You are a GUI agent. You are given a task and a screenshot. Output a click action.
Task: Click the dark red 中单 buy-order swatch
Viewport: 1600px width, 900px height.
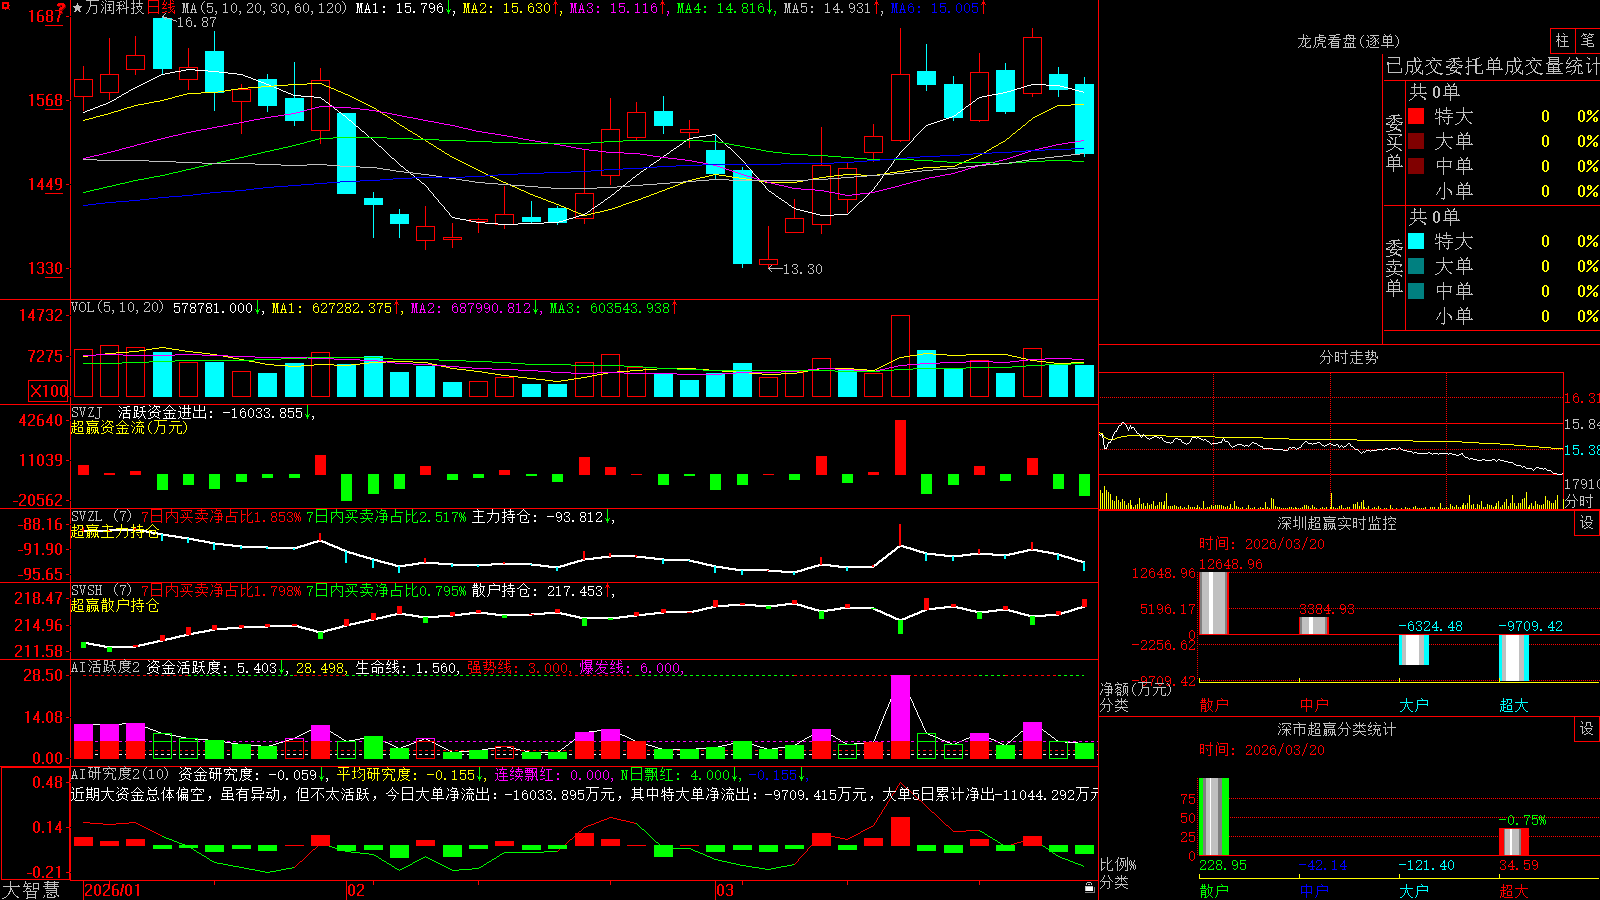(1416, 166)
